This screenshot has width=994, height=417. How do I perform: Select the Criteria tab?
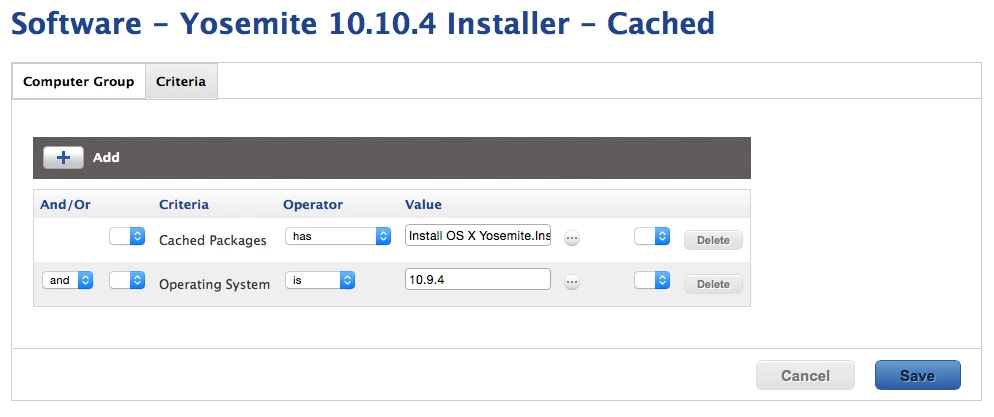pyautogui.click(x=181, y=82)
